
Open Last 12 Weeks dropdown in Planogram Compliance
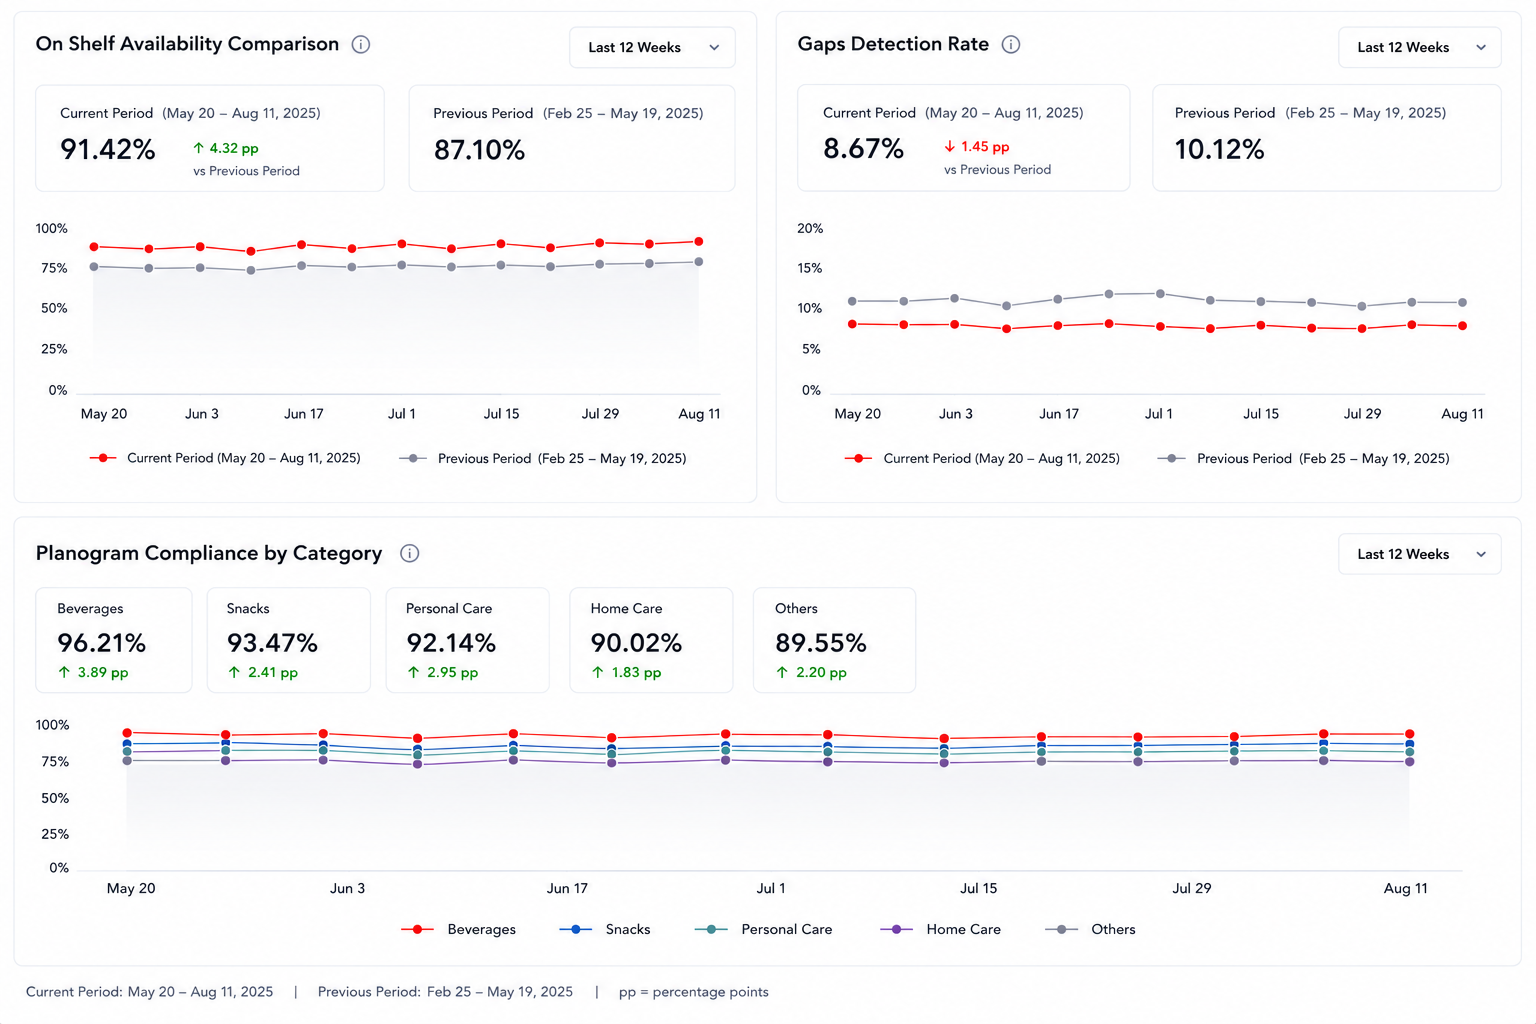1419,554
